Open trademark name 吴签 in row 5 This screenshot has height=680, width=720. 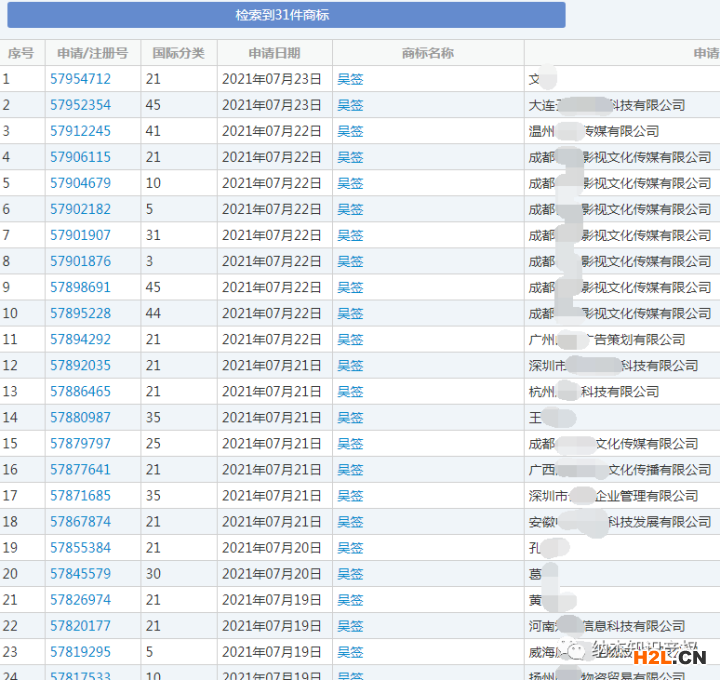[350, 184]
